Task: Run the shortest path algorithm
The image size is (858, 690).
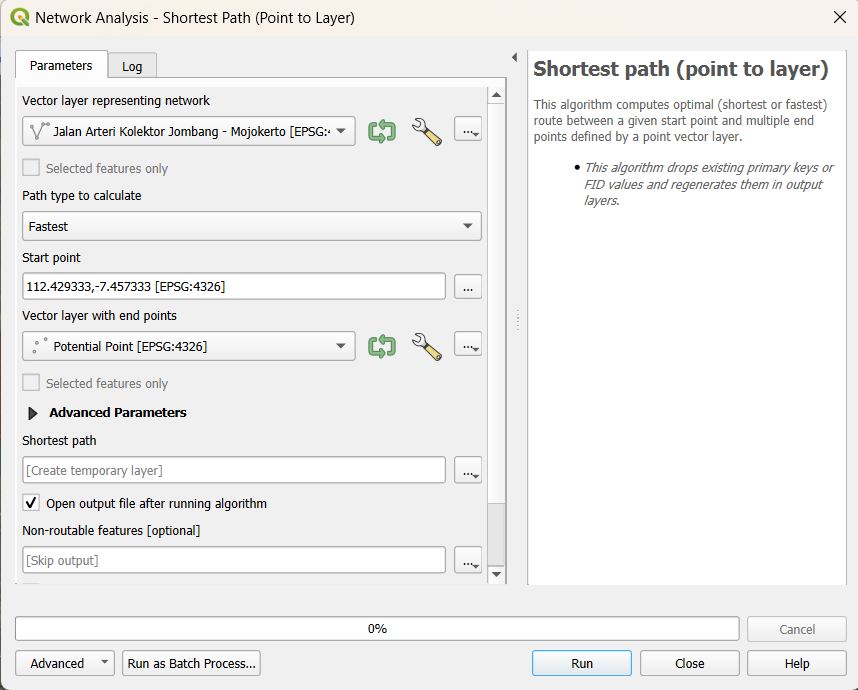Action: (x=581, y=663)
